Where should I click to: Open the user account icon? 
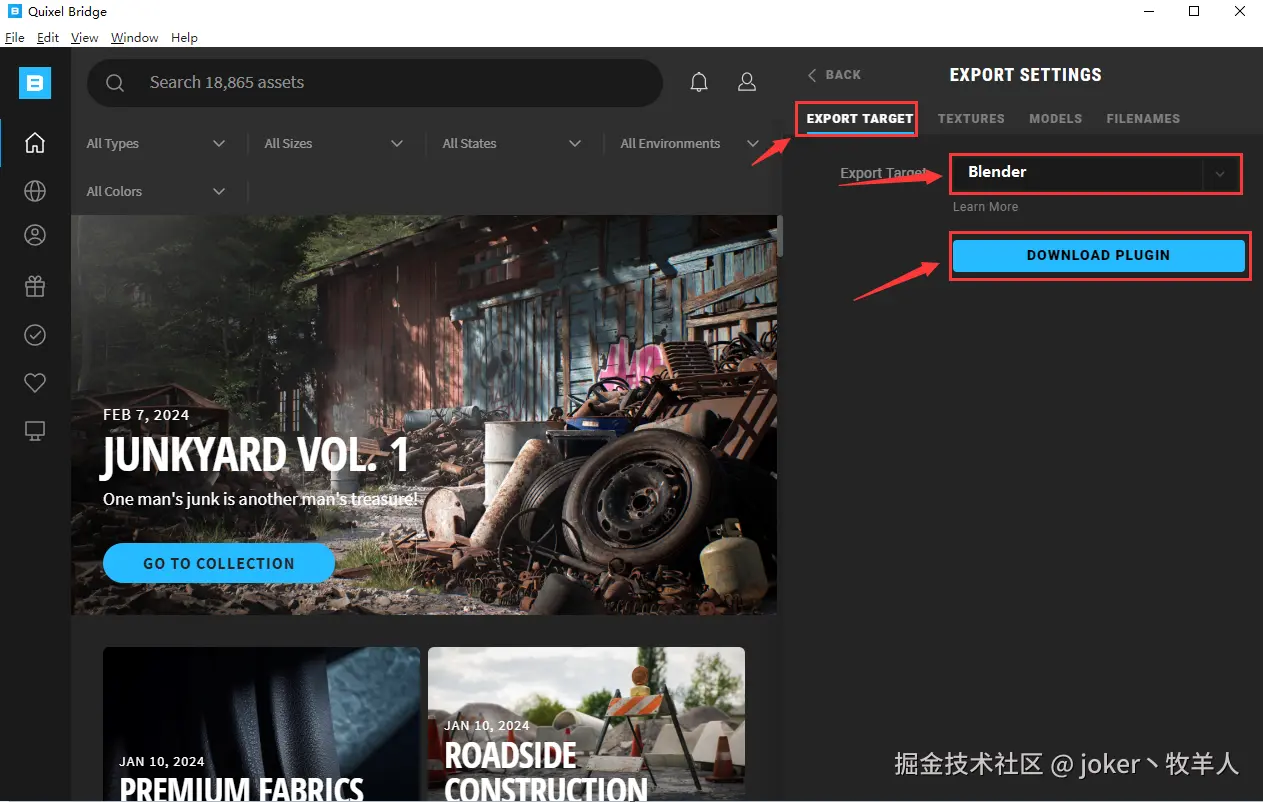(x=747, y=83)
